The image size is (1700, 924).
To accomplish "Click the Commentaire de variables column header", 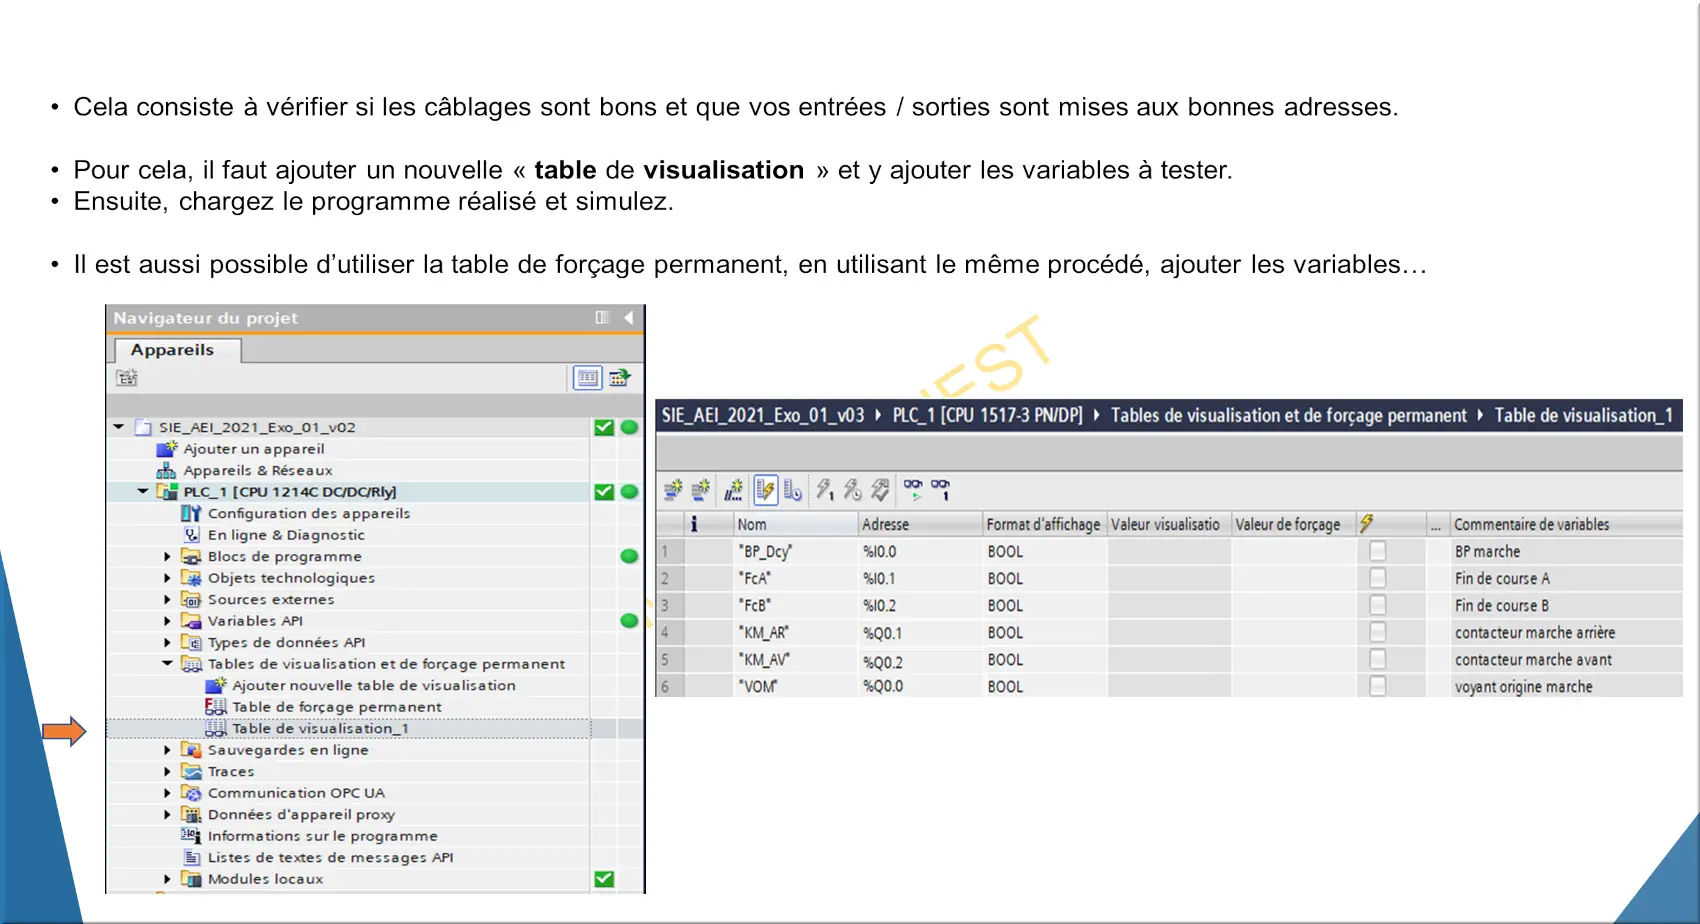I will click(1566, 524).
